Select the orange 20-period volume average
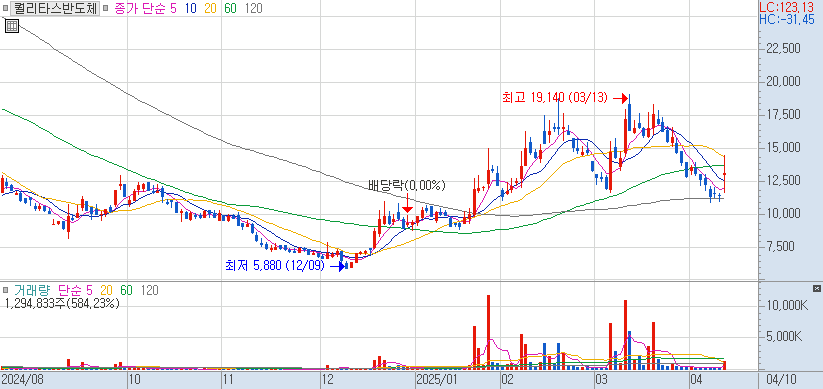Screen dimensions: 823x389 107,290
